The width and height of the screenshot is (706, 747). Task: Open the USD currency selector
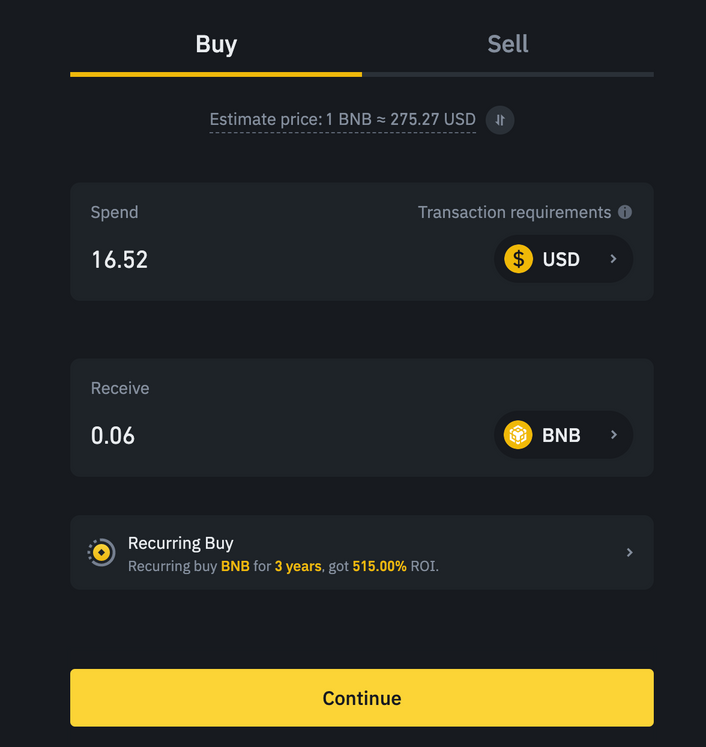pos(561,259)
